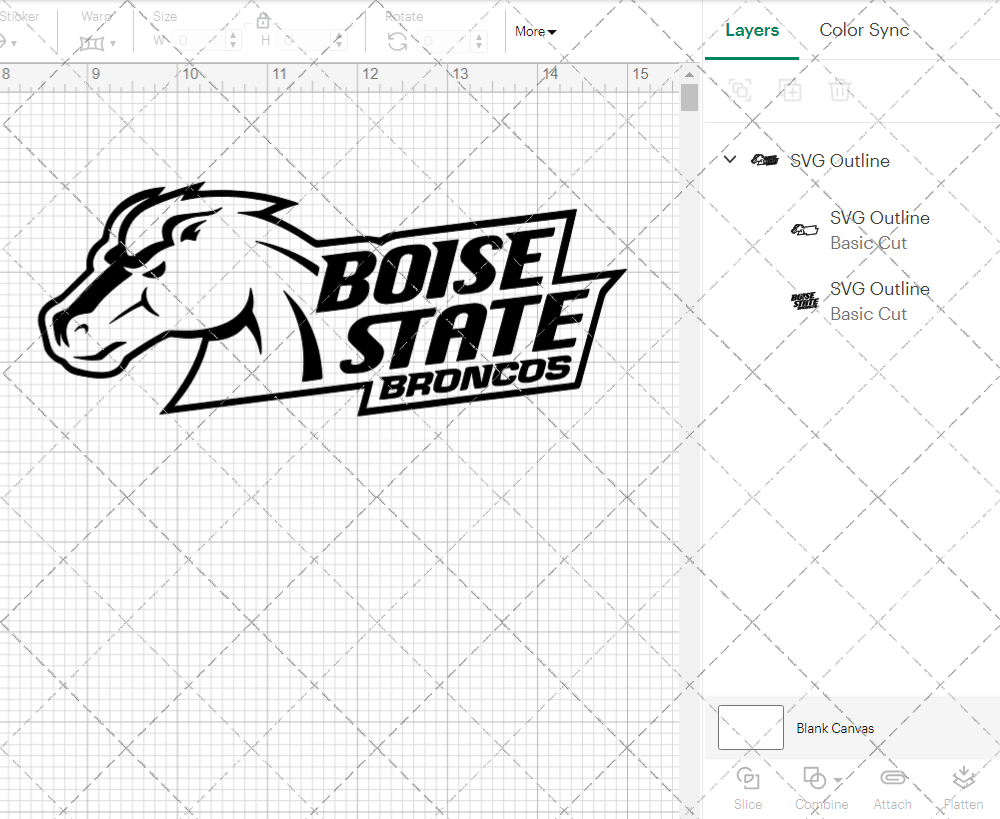
Task: Open the More dropdown menu
Action: 535,31
